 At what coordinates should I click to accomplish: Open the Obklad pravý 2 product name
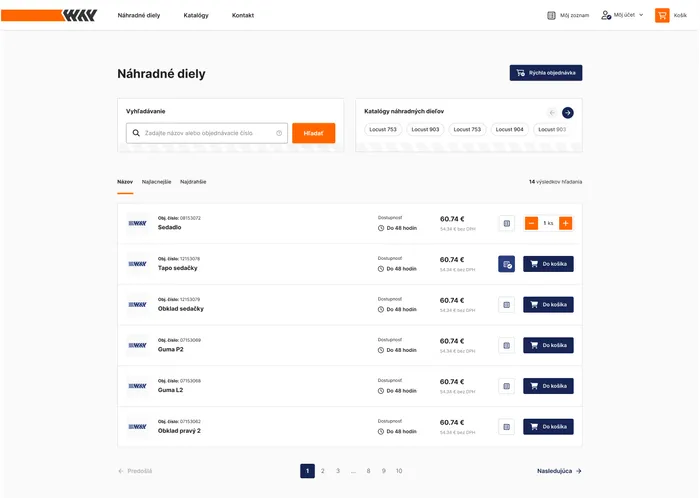pos(179,431)
